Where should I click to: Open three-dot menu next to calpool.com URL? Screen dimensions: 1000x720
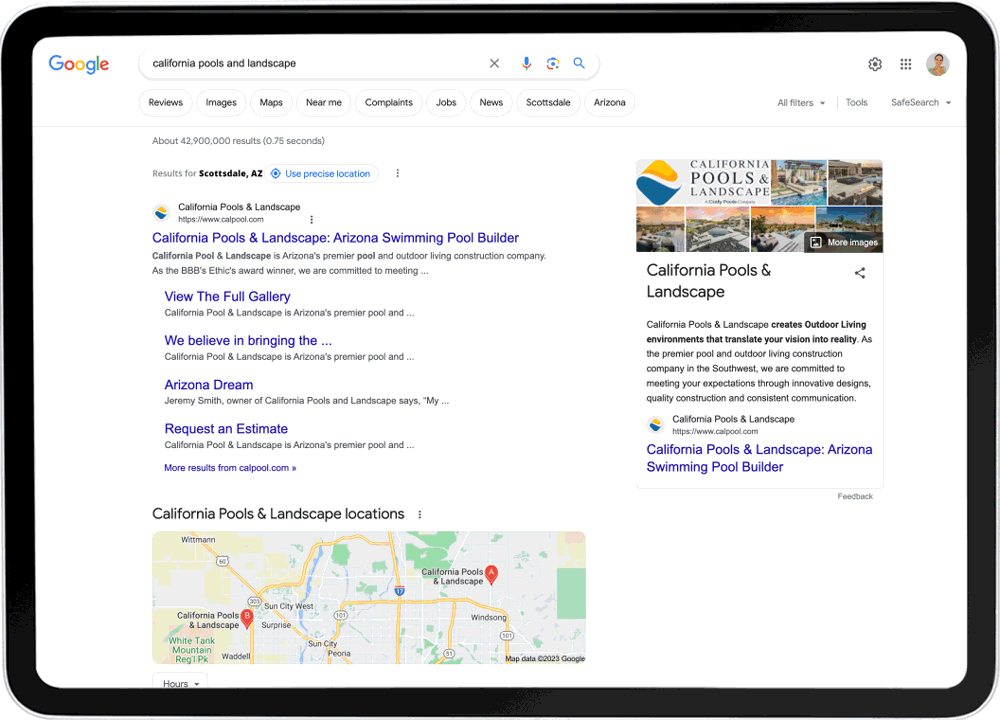311,219
